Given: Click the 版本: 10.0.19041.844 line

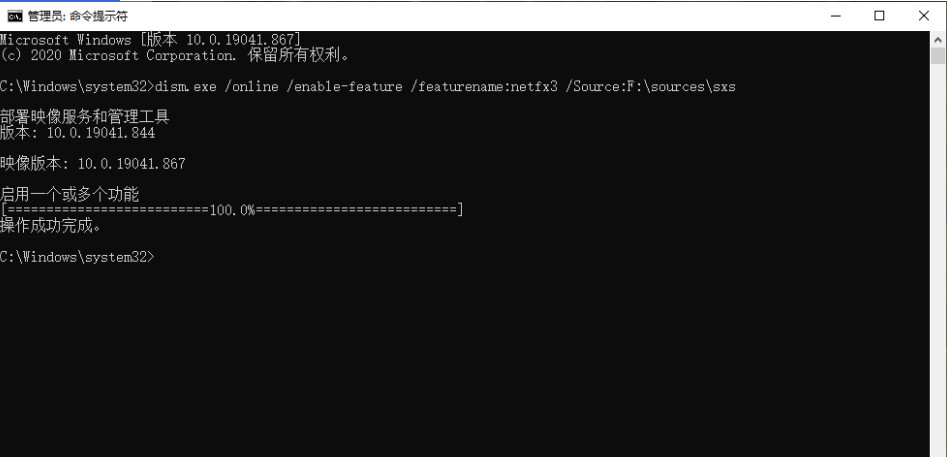Looking at the screenshot, I should tap(78, 133).
